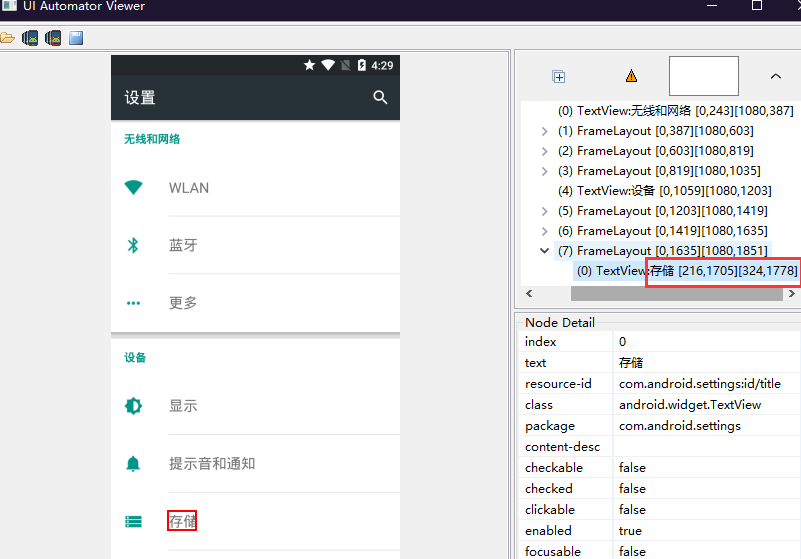Click the tree scrollbar right arrow
Screen dimensions: 801x559
click(792, 293)
